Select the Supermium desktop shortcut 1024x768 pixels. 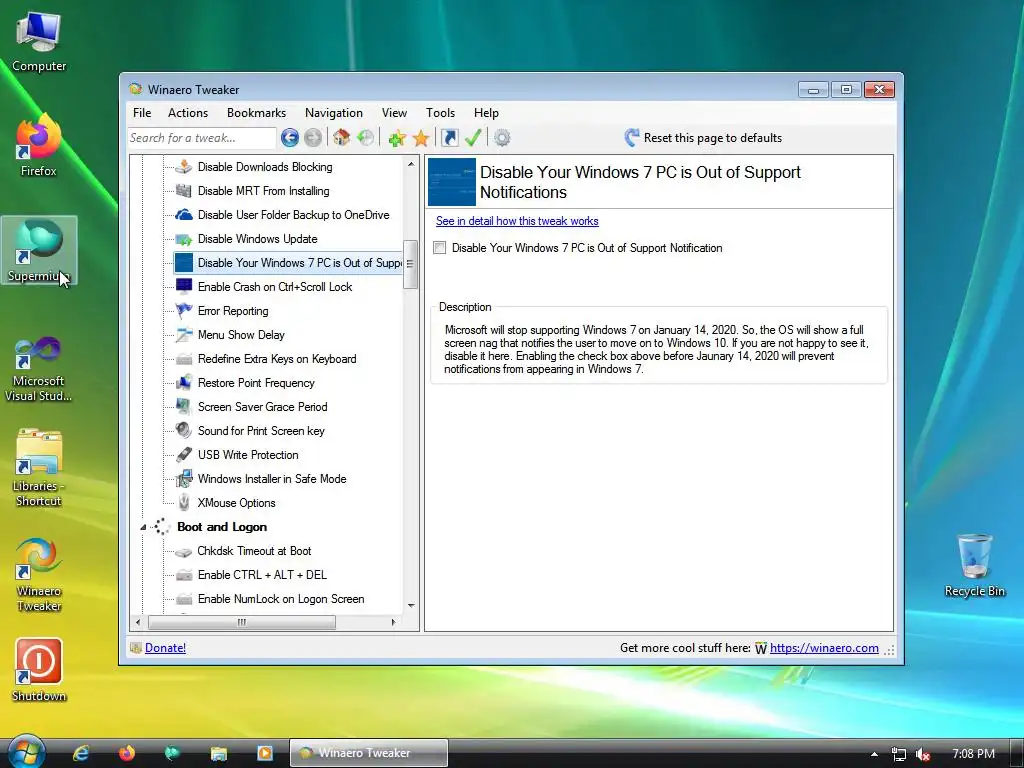[39, 251]
